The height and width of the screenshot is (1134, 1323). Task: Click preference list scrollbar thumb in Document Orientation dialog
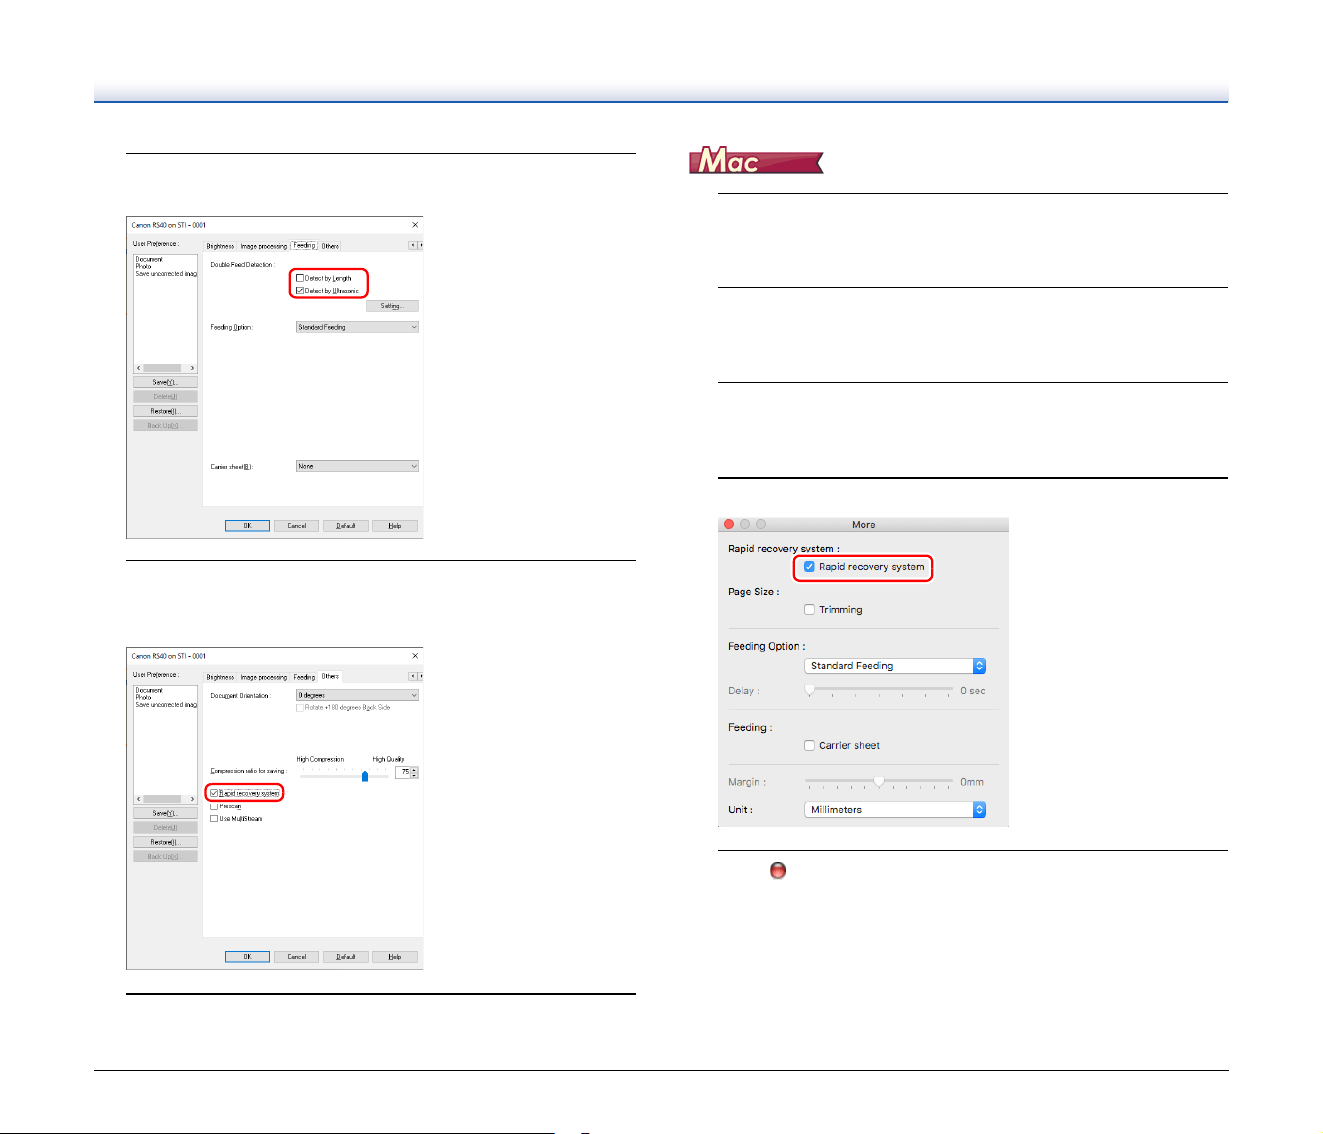[x=163, y=799]
